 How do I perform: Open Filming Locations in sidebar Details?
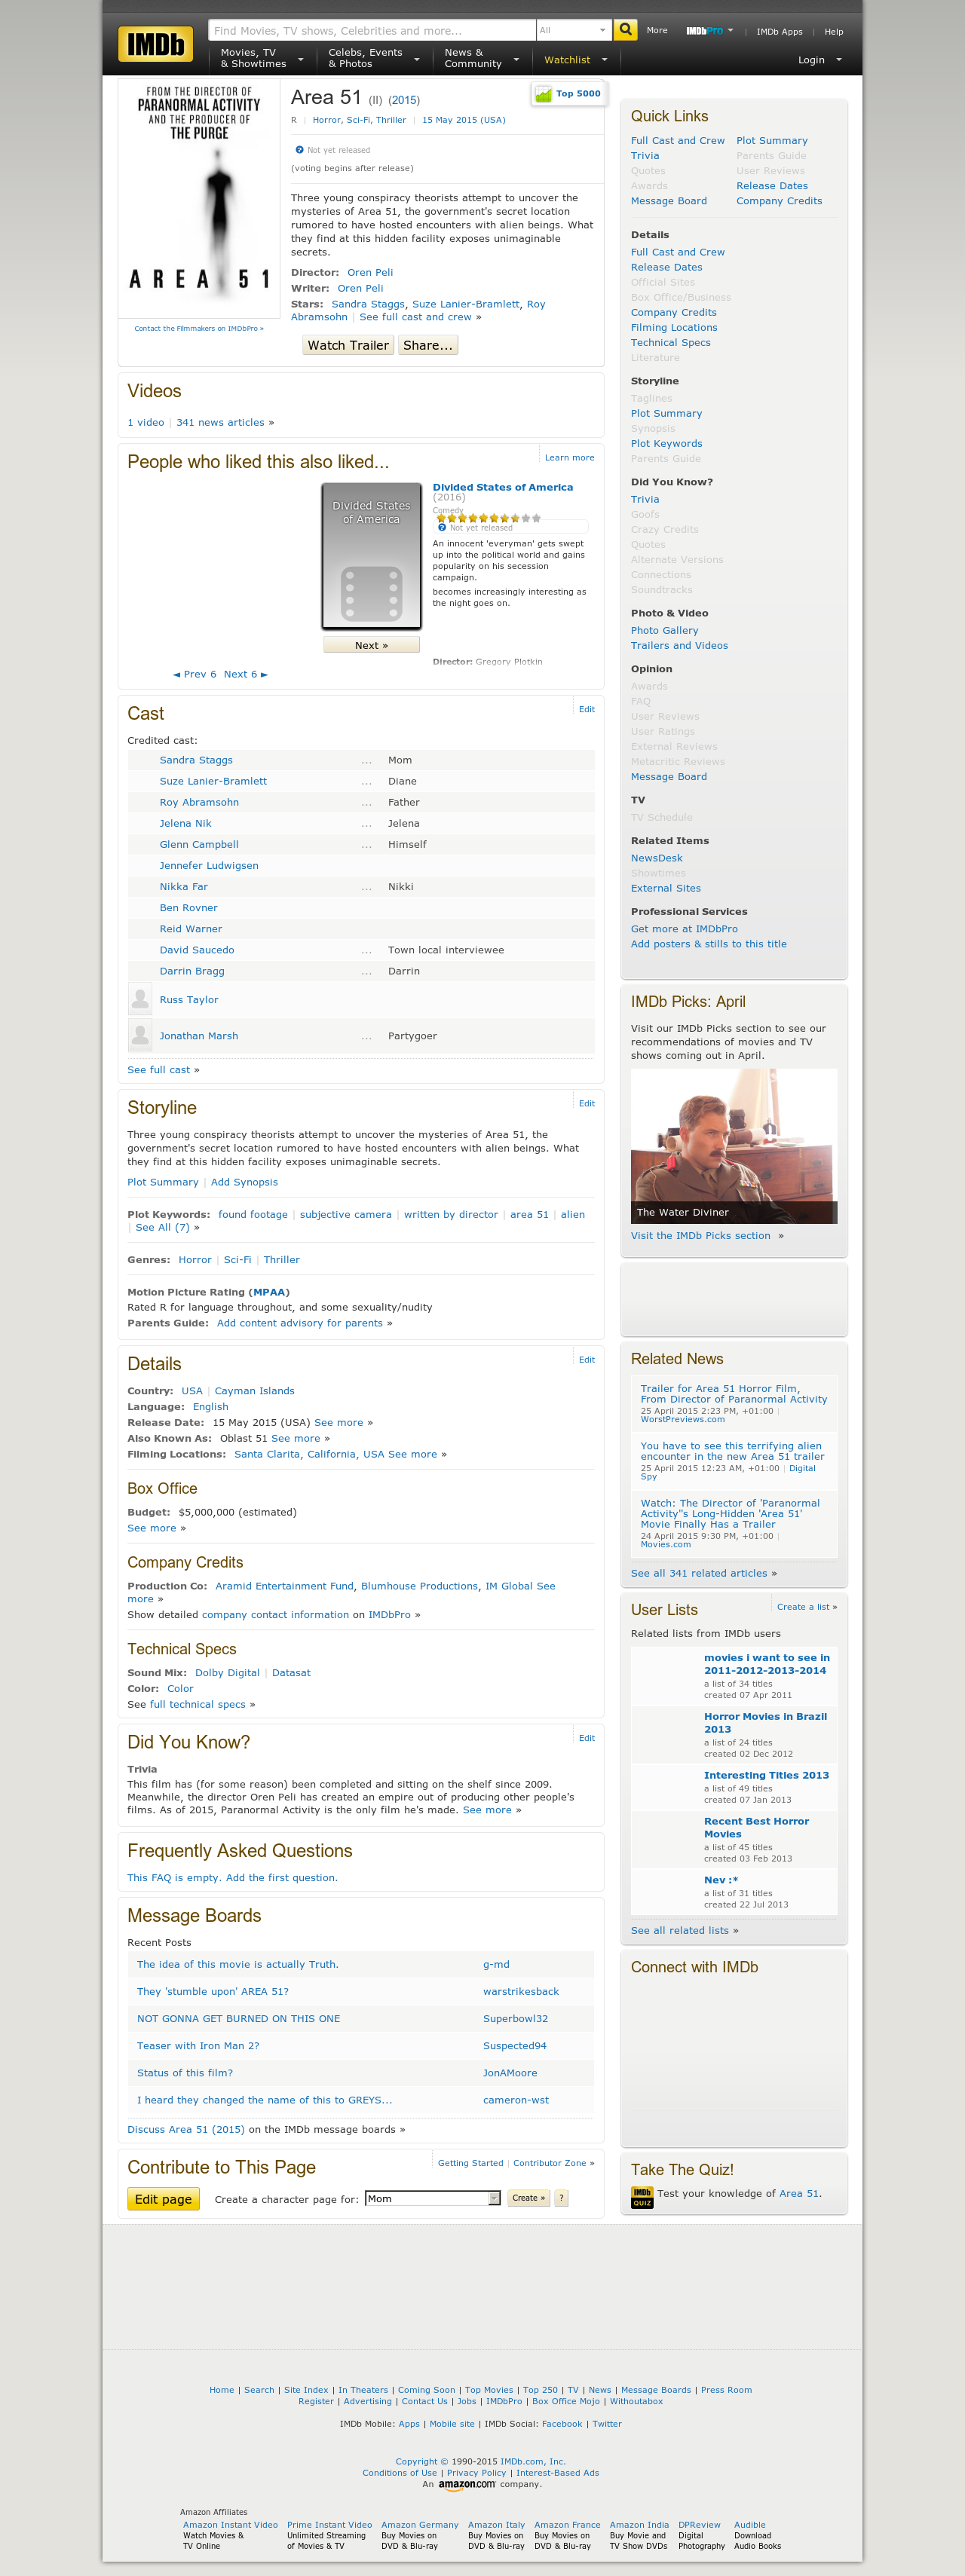[674, 328]
